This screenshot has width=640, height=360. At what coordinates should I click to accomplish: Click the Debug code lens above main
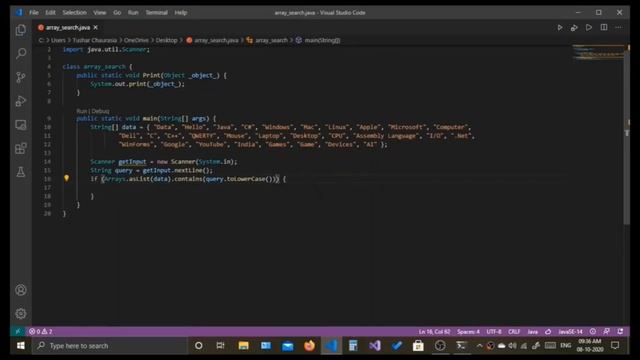click(100, 111)
